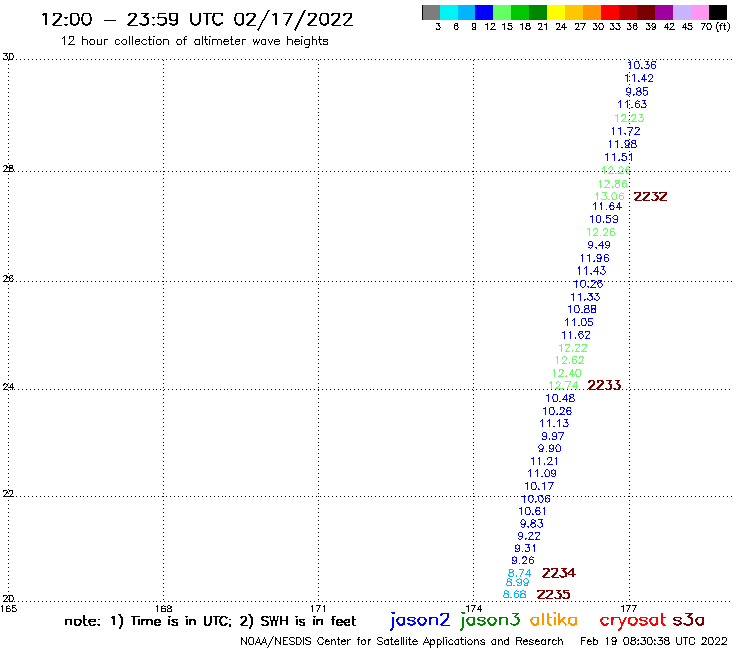This screenshot has width=740, height=650.
Task: Click the note about UTC and SWH
Action: click(210, 622)
